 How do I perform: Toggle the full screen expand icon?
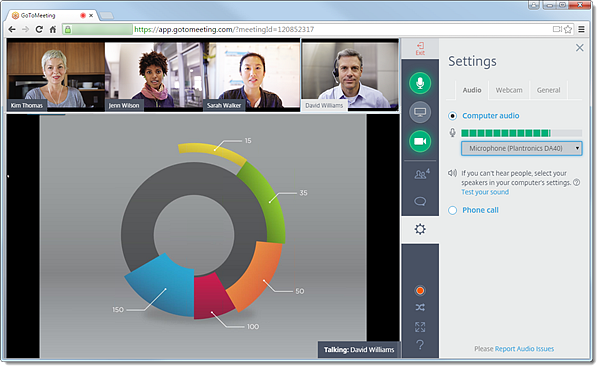pyautogui.click(x=420, y=327)
